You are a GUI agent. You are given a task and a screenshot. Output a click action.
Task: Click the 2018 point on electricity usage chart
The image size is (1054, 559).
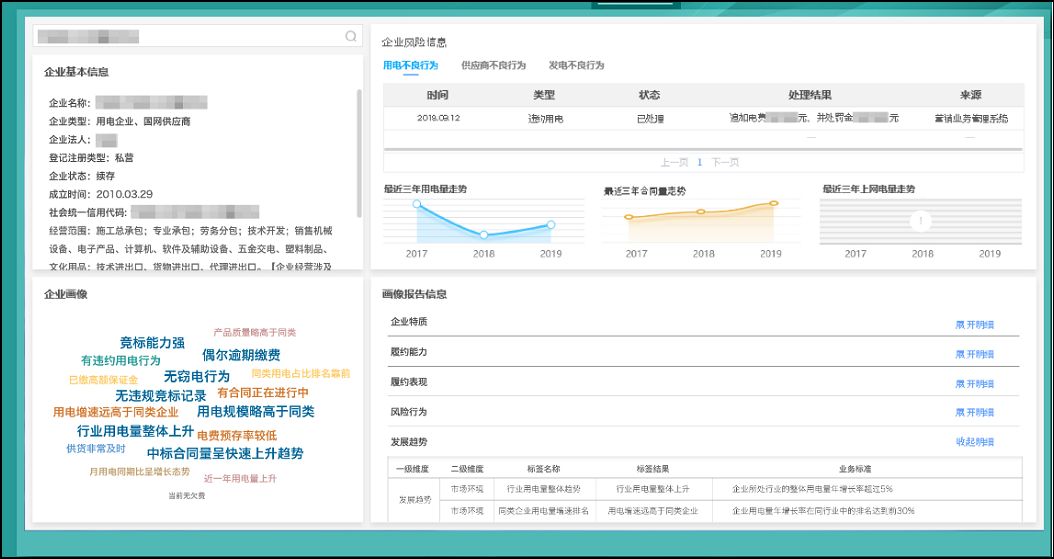[x=483, y=235]
